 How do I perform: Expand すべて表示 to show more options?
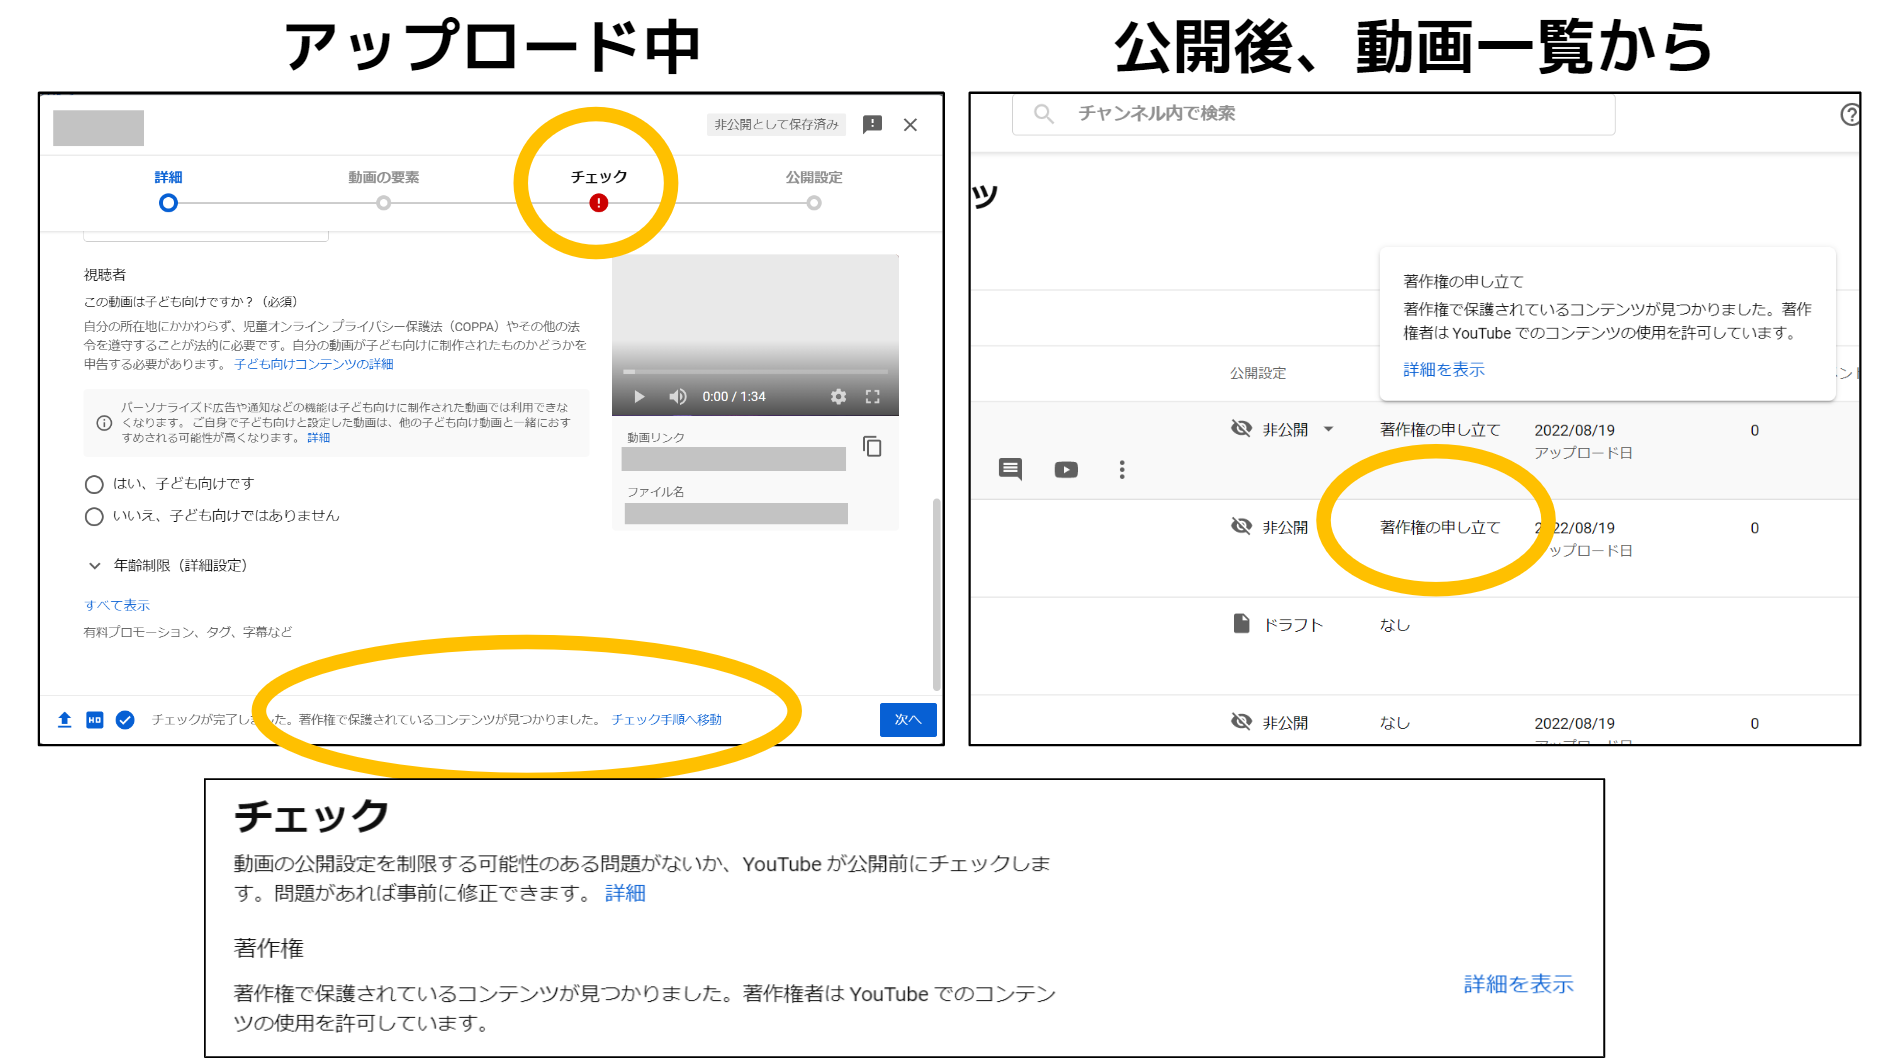pos(117,604)
